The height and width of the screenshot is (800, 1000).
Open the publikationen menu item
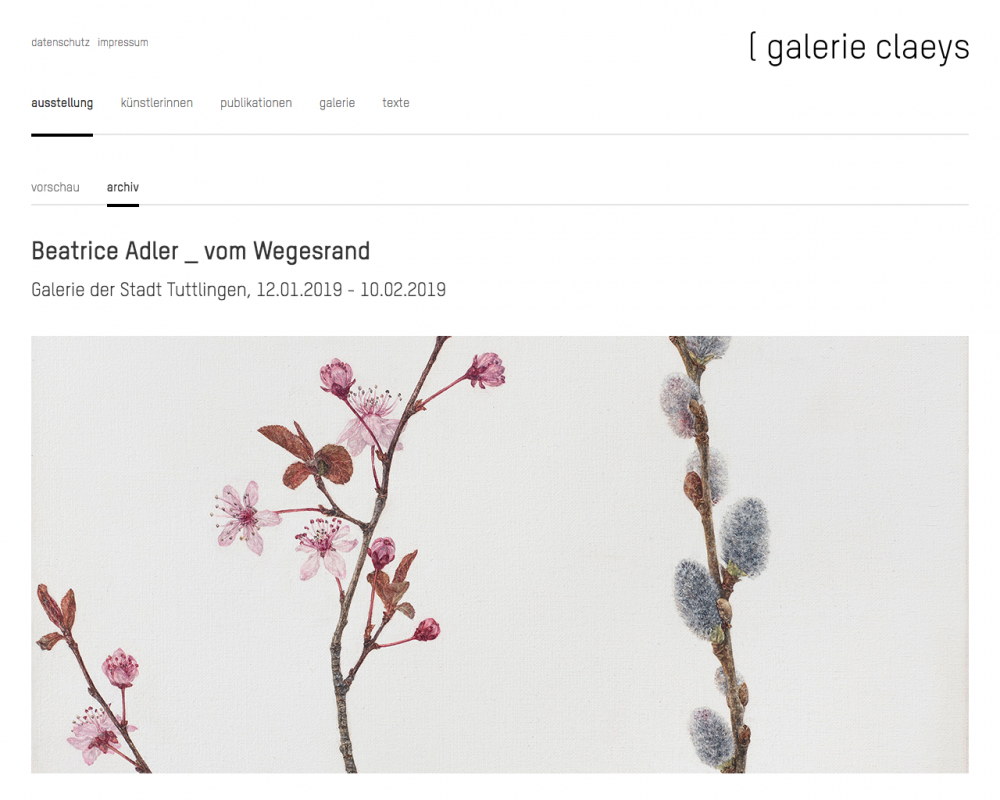(x=256, y=103)
